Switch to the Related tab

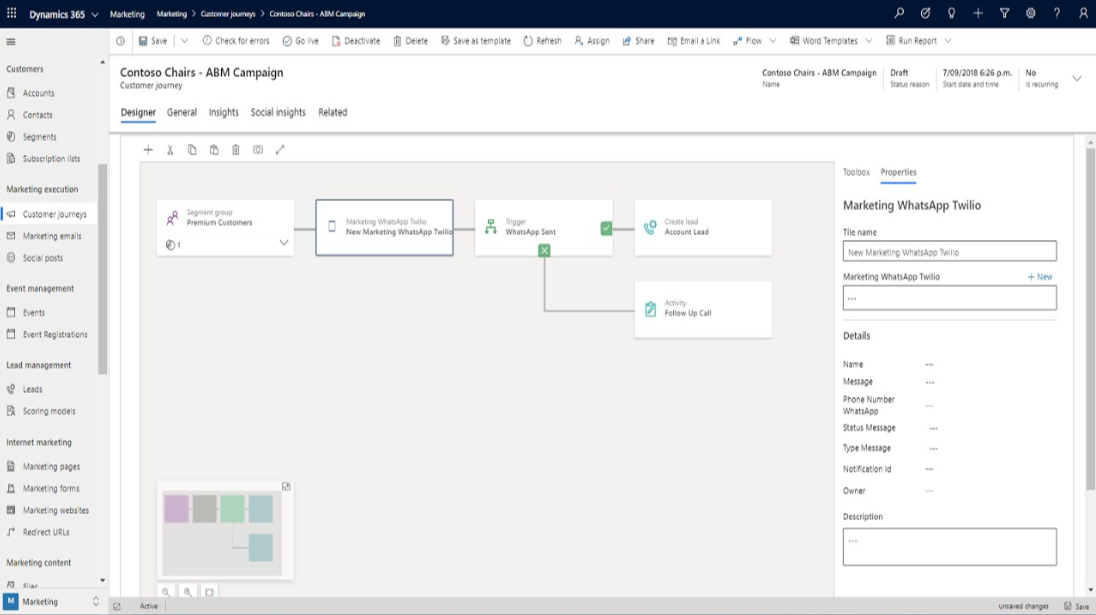click(333, 113)
